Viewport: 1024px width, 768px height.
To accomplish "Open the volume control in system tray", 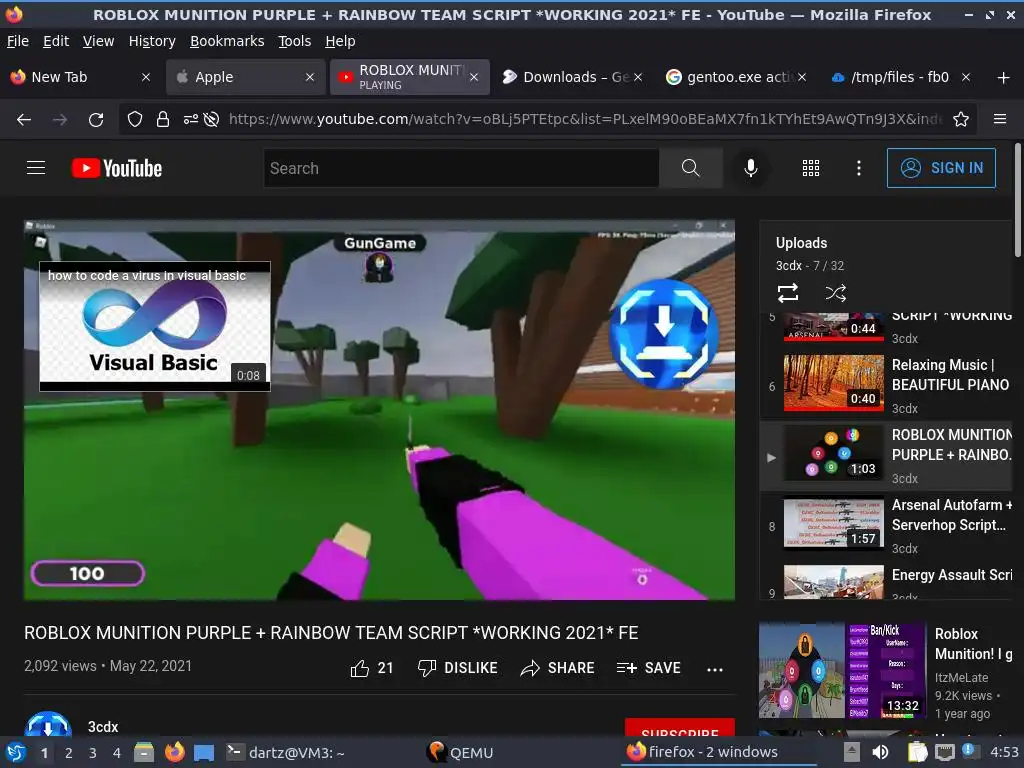I will click(x=880, y=752).
